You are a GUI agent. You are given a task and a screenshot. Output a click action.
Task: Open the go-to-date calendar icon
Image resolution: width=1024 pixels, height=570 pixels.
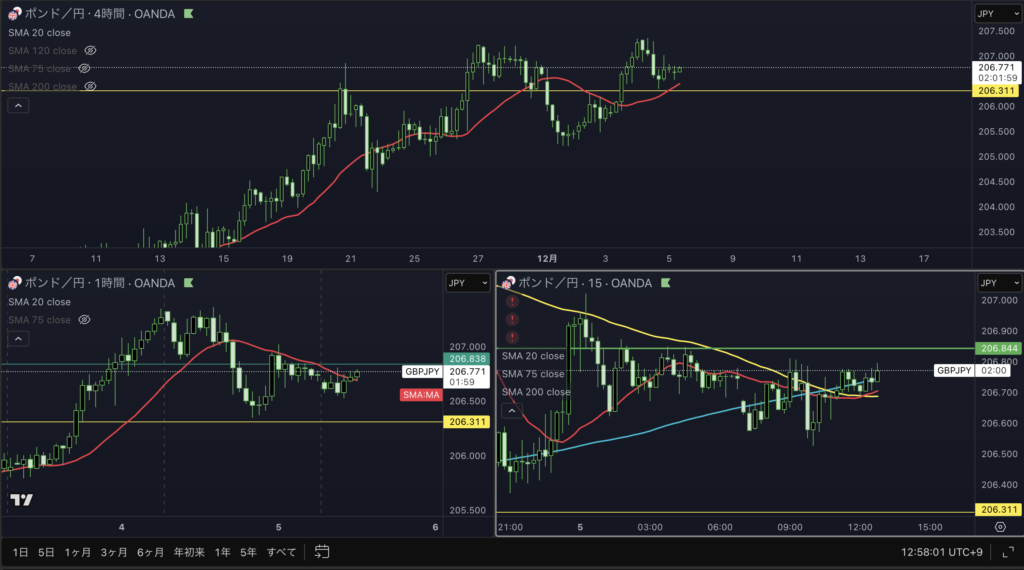pos(322,551)
